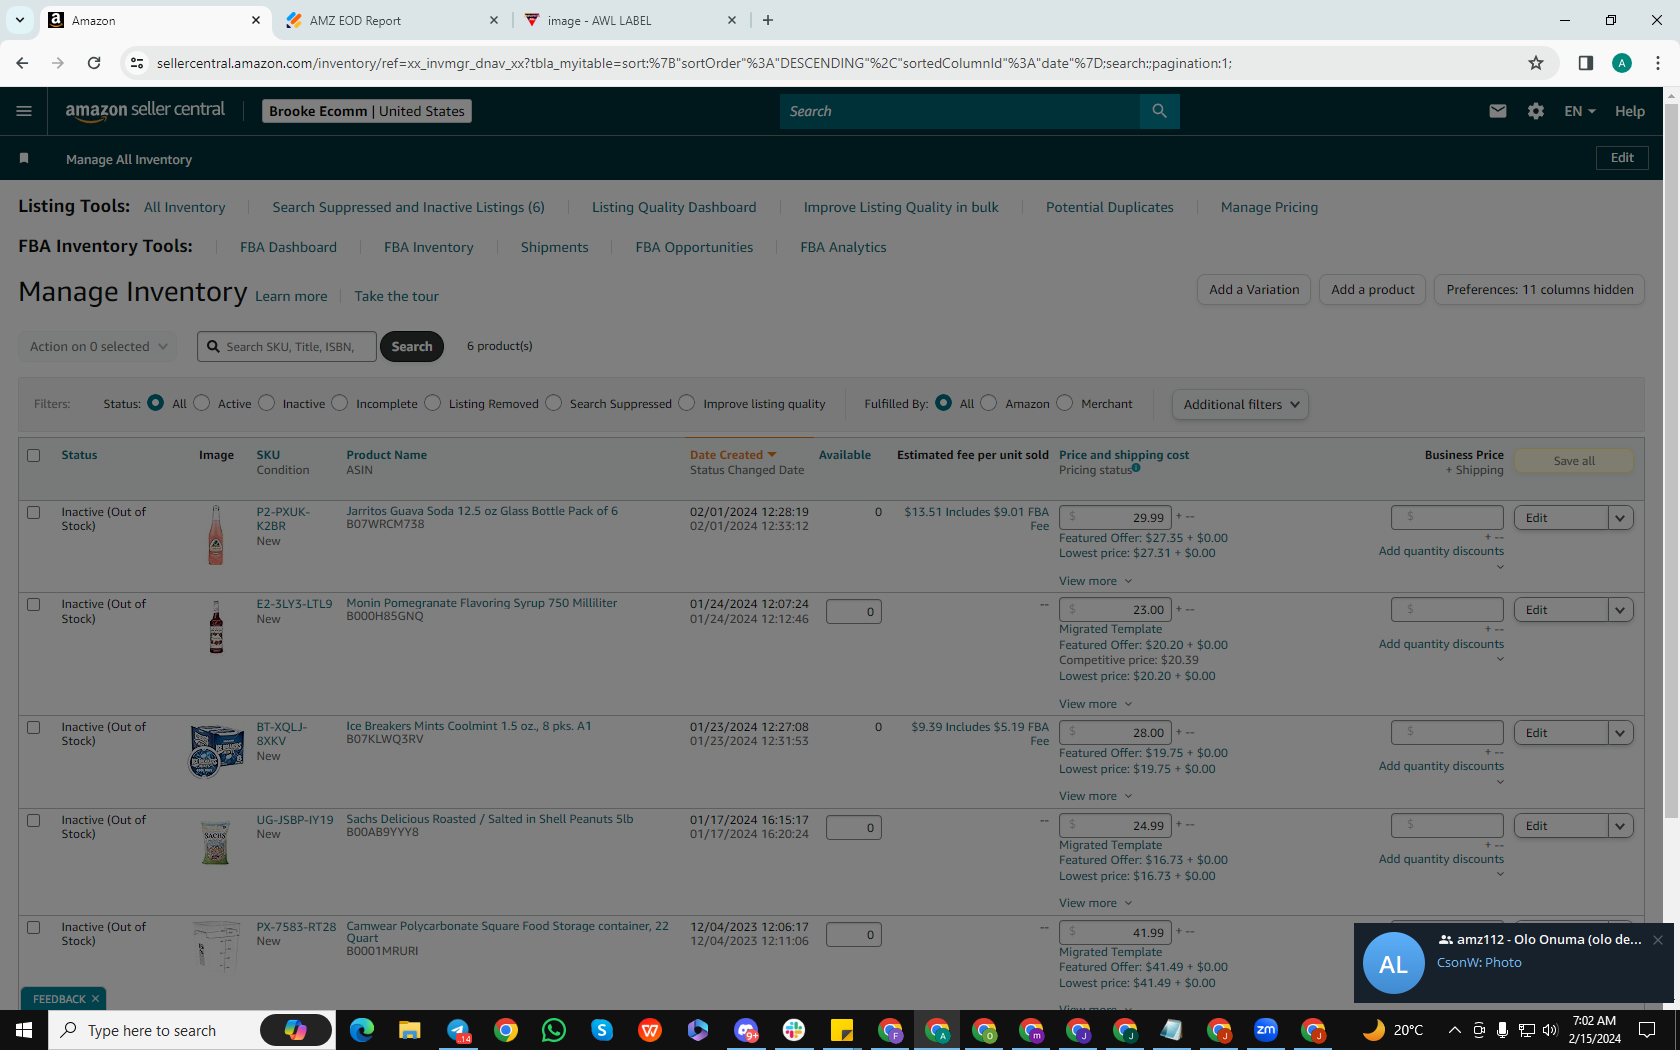
Task: Open Microsoft Edge from the taskbar
Action: pyautogui.click(x=362, y=1030)
